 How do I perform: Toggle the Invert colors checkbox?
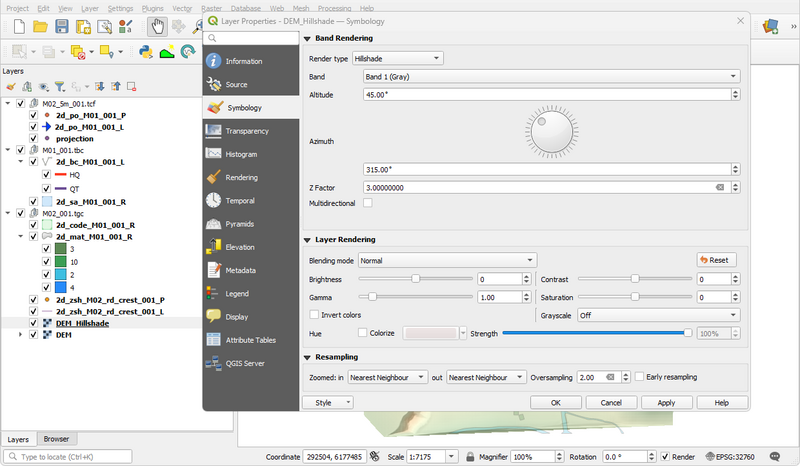(315, 314)
